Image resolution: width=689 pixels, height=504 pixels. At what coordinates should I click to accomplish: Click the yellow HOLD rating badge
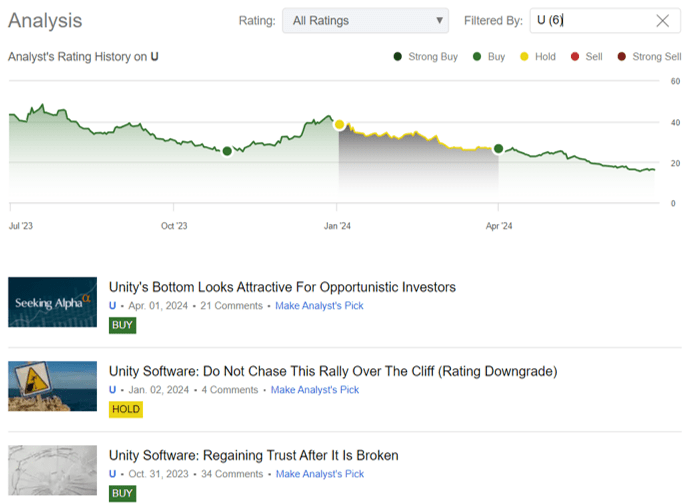pyautogui.click(x=125, y=409)
